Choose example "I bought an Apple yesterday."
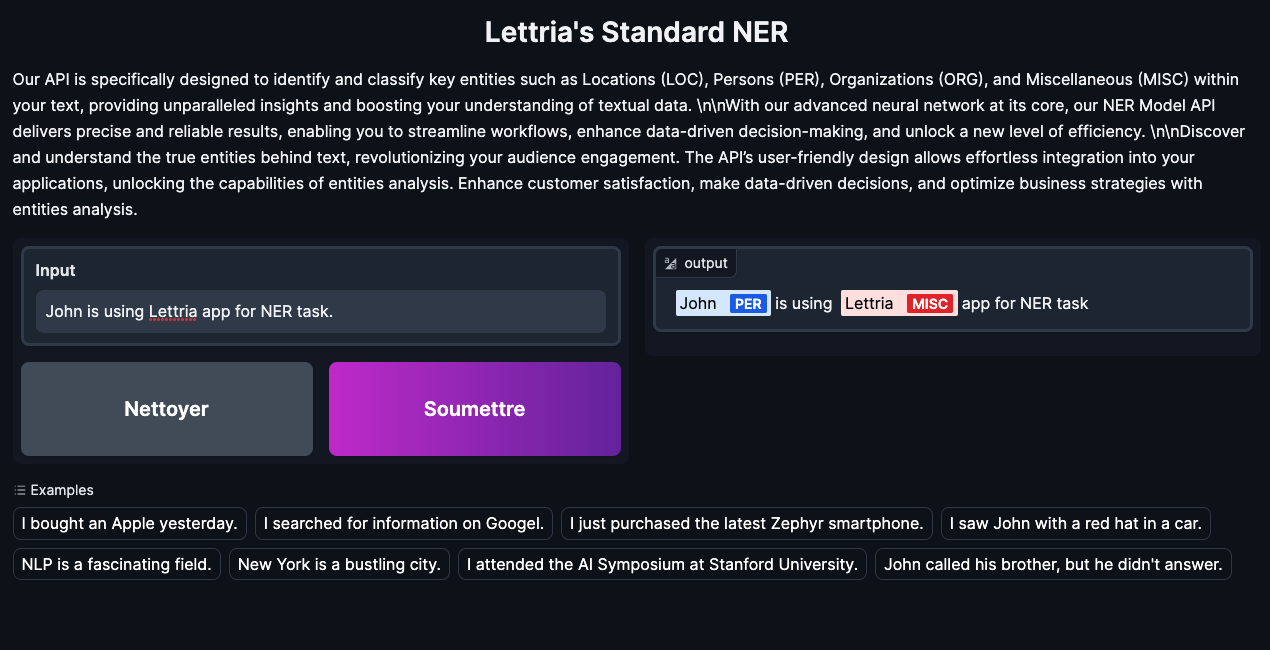This screenshot has height=650, width=1270. pos(130,523)
